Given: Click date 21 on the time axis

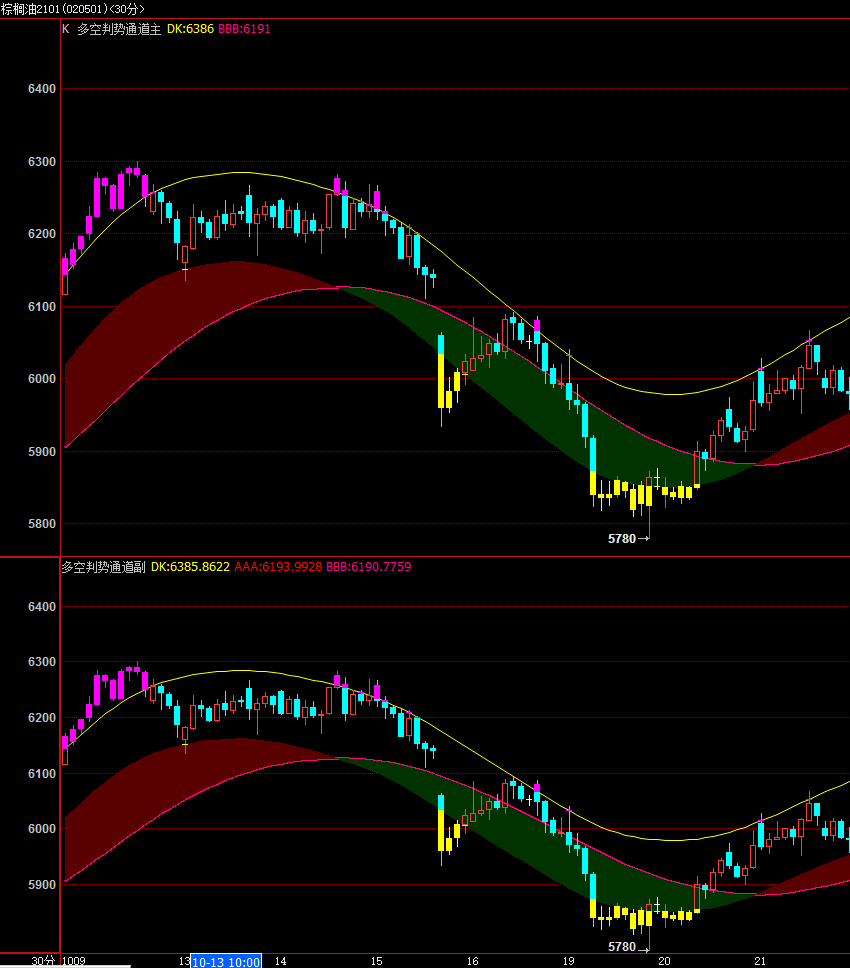Looking at the screenshot, I should point(760,961).
